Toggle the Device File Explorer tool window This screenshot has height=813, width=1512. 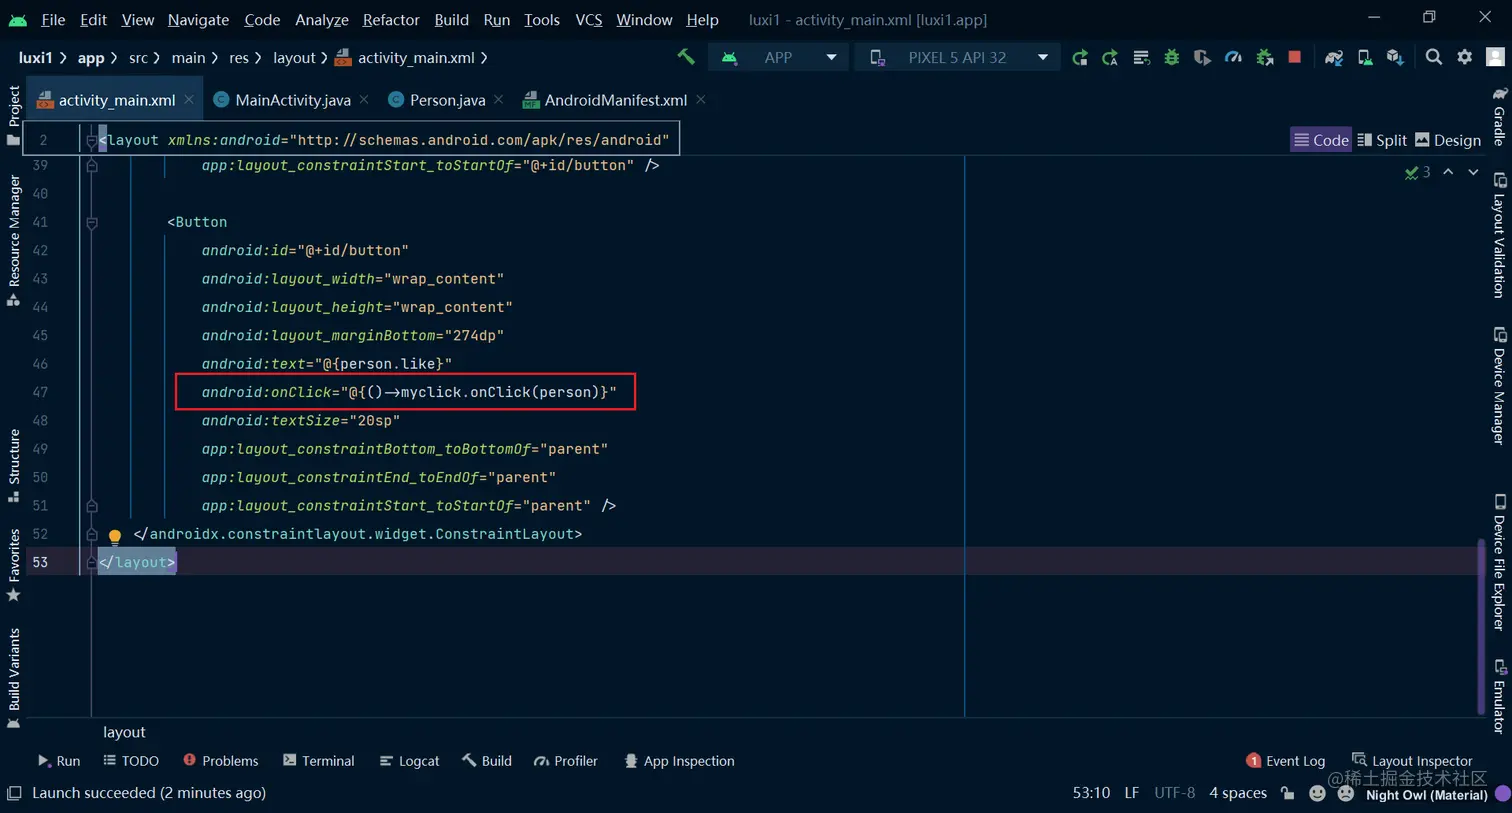[1499, 561]
